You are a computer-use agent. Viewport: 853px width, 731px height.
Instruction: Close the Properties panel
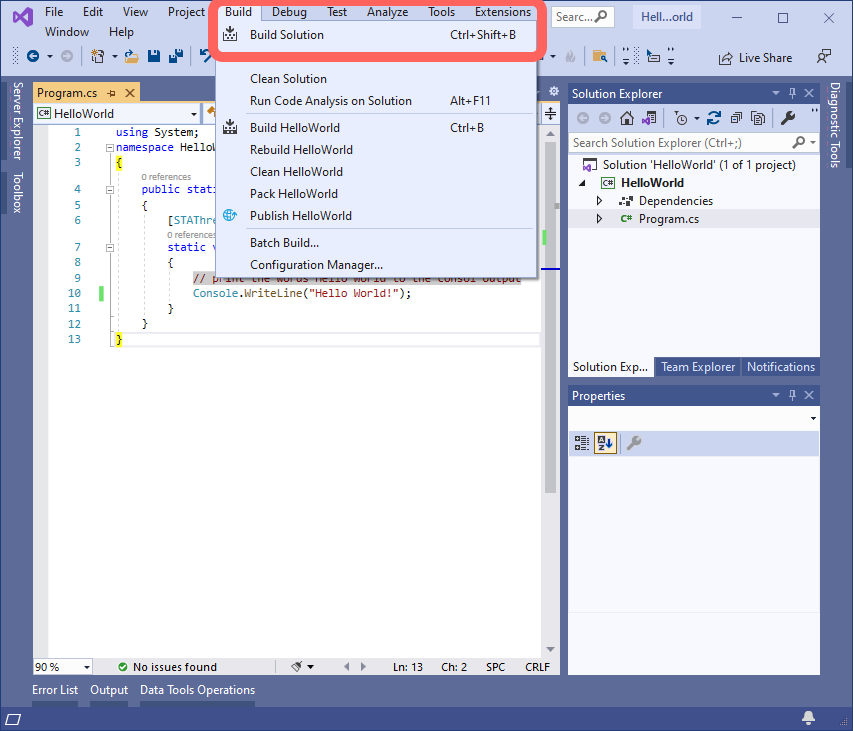pos(809,395)
